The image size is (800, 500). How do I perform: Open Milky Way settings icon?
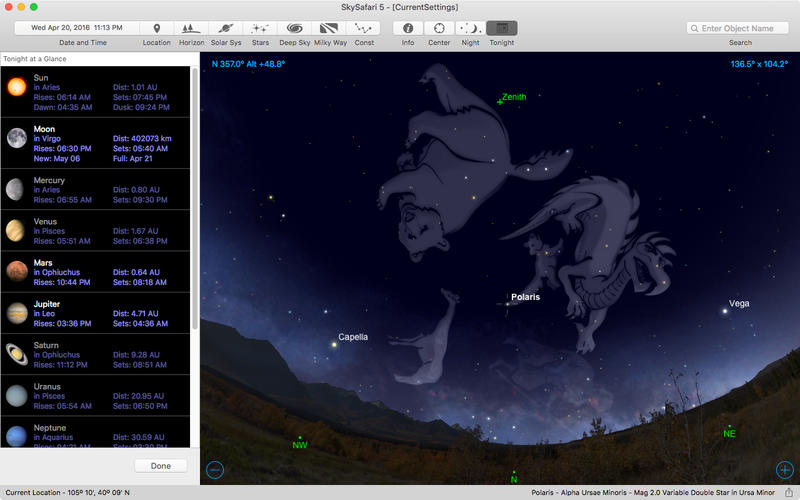329,28
